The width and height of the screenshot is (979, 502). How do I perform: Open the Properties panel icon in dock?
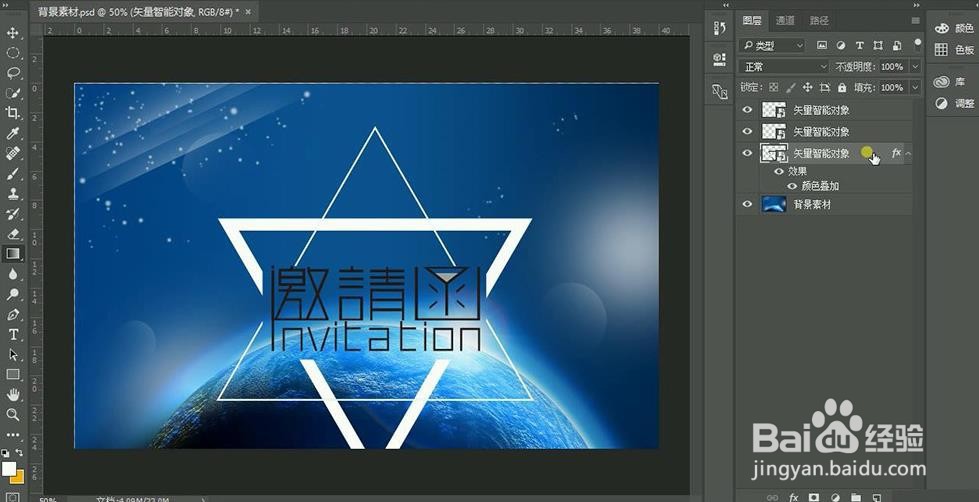click(719, 59)
